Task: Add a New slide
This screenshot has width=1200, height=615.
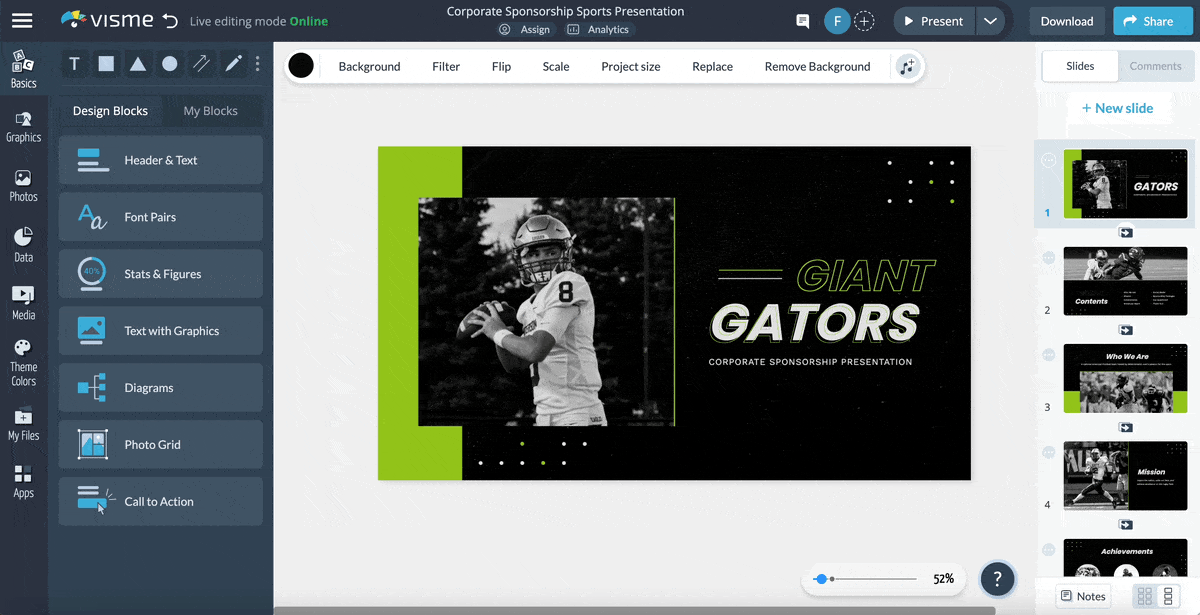Action: 1117,108
